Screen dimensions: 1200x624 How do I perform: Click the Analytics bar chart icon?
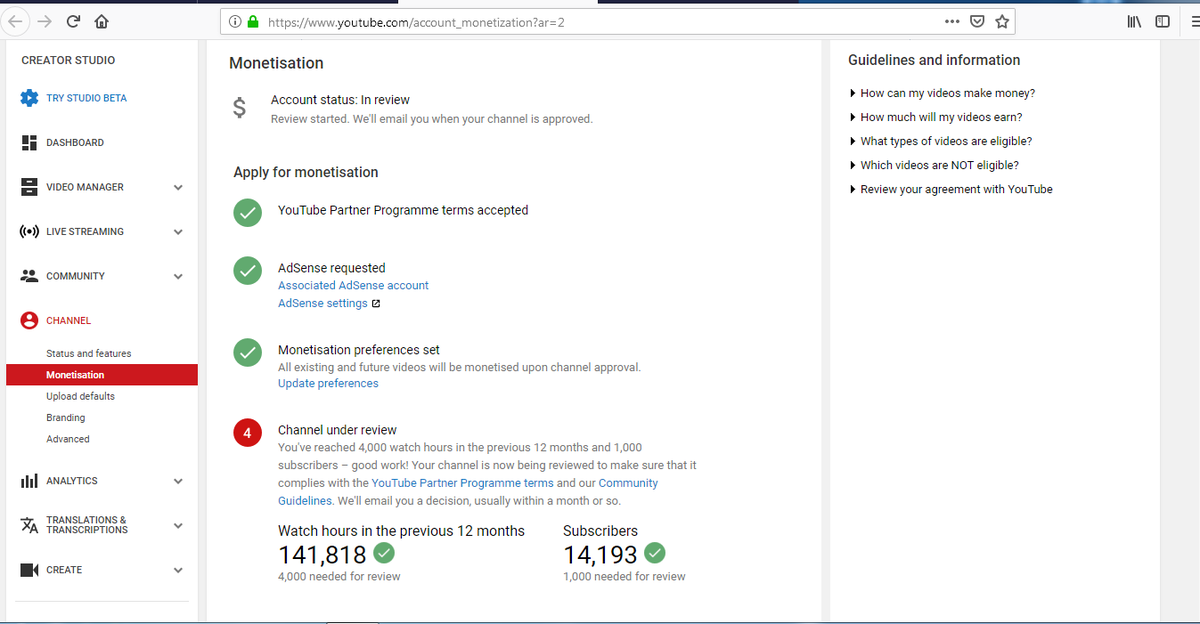pos(30,481)
